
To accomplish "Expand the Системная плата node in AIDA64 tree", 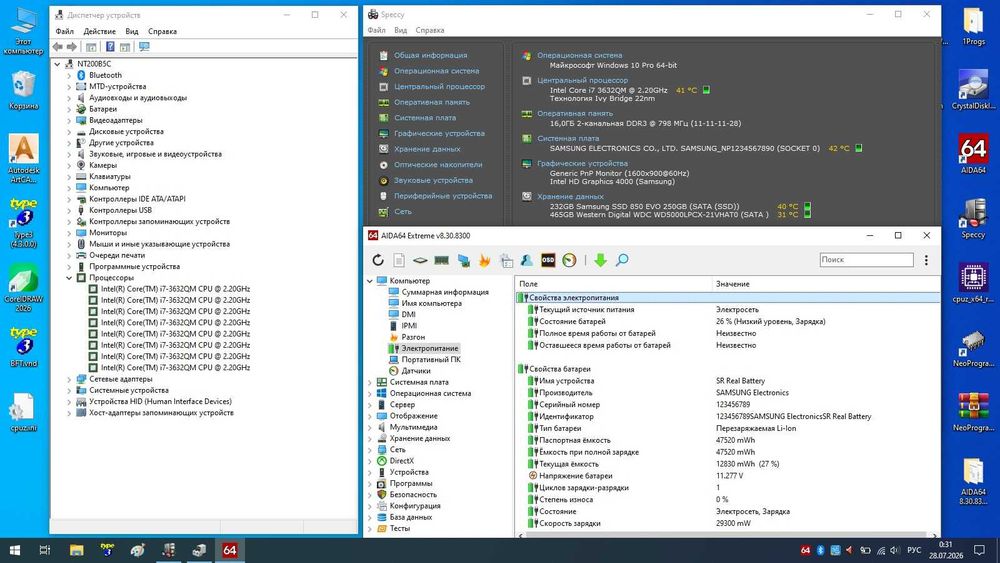I will (x=370, y=383).
